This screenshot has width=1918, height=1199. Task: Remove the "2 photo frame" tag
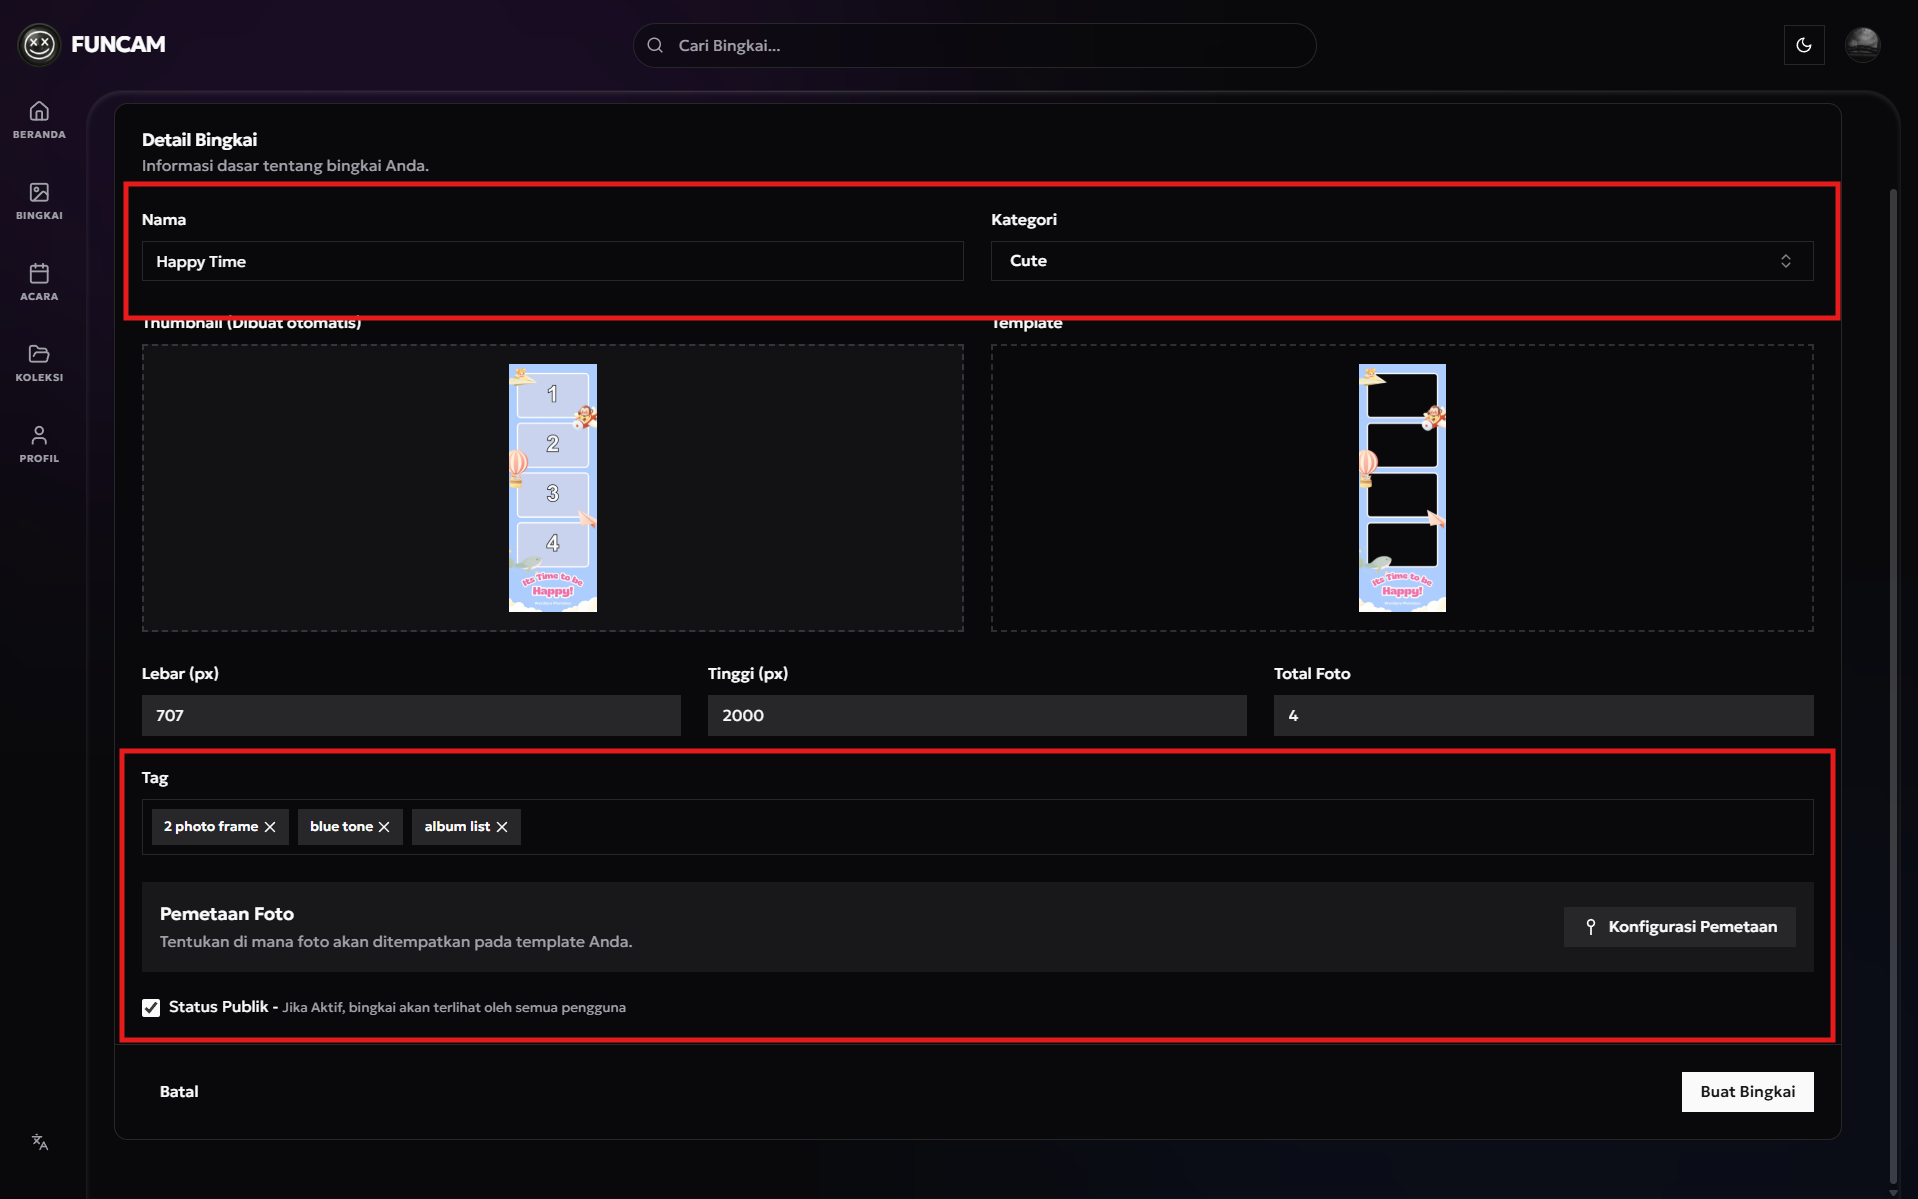(270, 827)
